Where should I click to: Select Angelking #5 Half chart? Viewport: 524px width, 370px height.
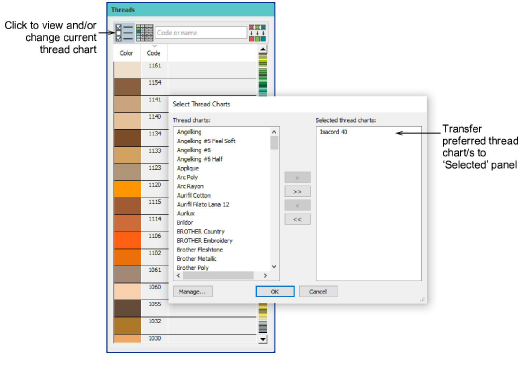pos(200,159)
